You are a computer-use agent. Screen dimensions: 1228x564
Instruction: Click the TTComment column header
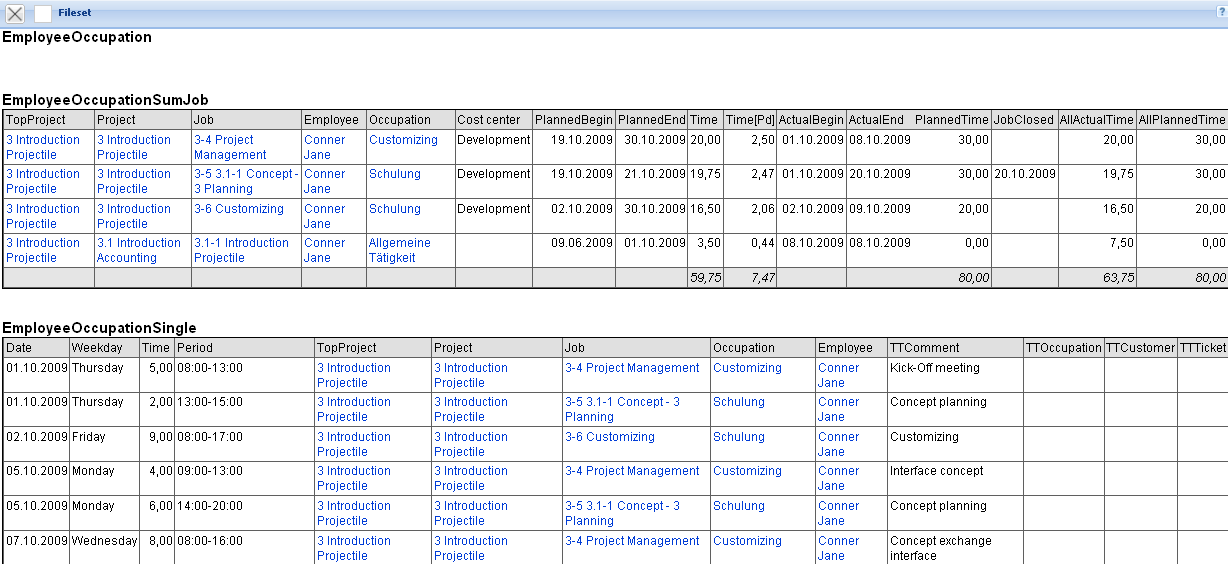[x=924, y=348]
